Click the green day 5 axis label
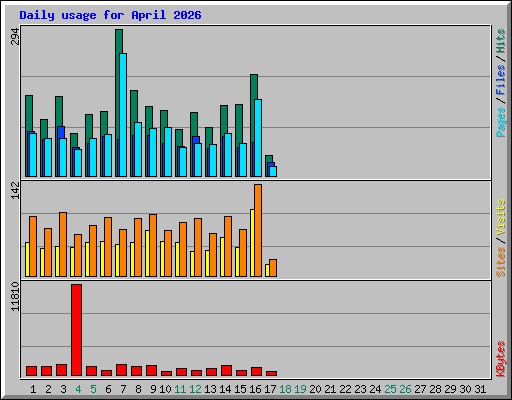512x400 pixels. [x=93, y=389]
